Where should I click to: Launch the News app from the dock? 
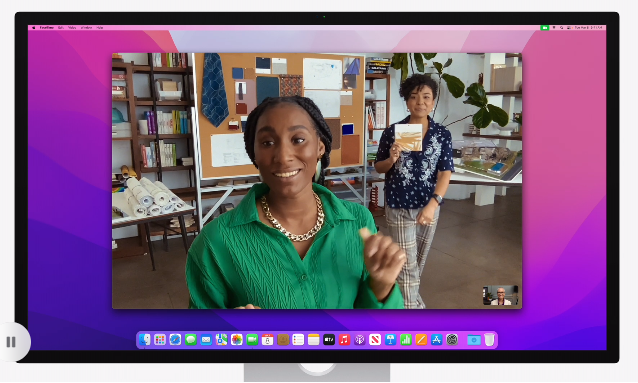[x=375, y=340]
